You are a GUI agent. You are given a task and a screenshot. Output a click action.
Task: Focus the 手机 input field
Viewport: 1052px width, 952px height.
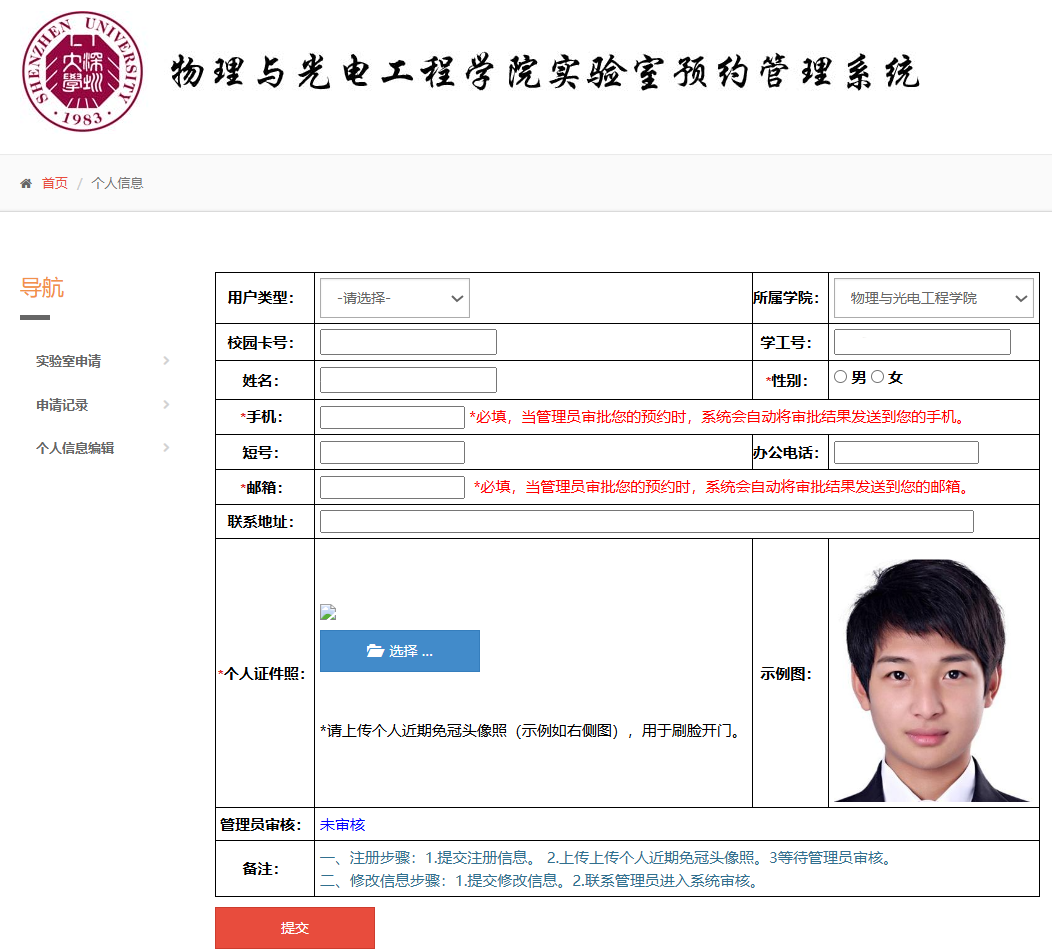click(392, 417)
